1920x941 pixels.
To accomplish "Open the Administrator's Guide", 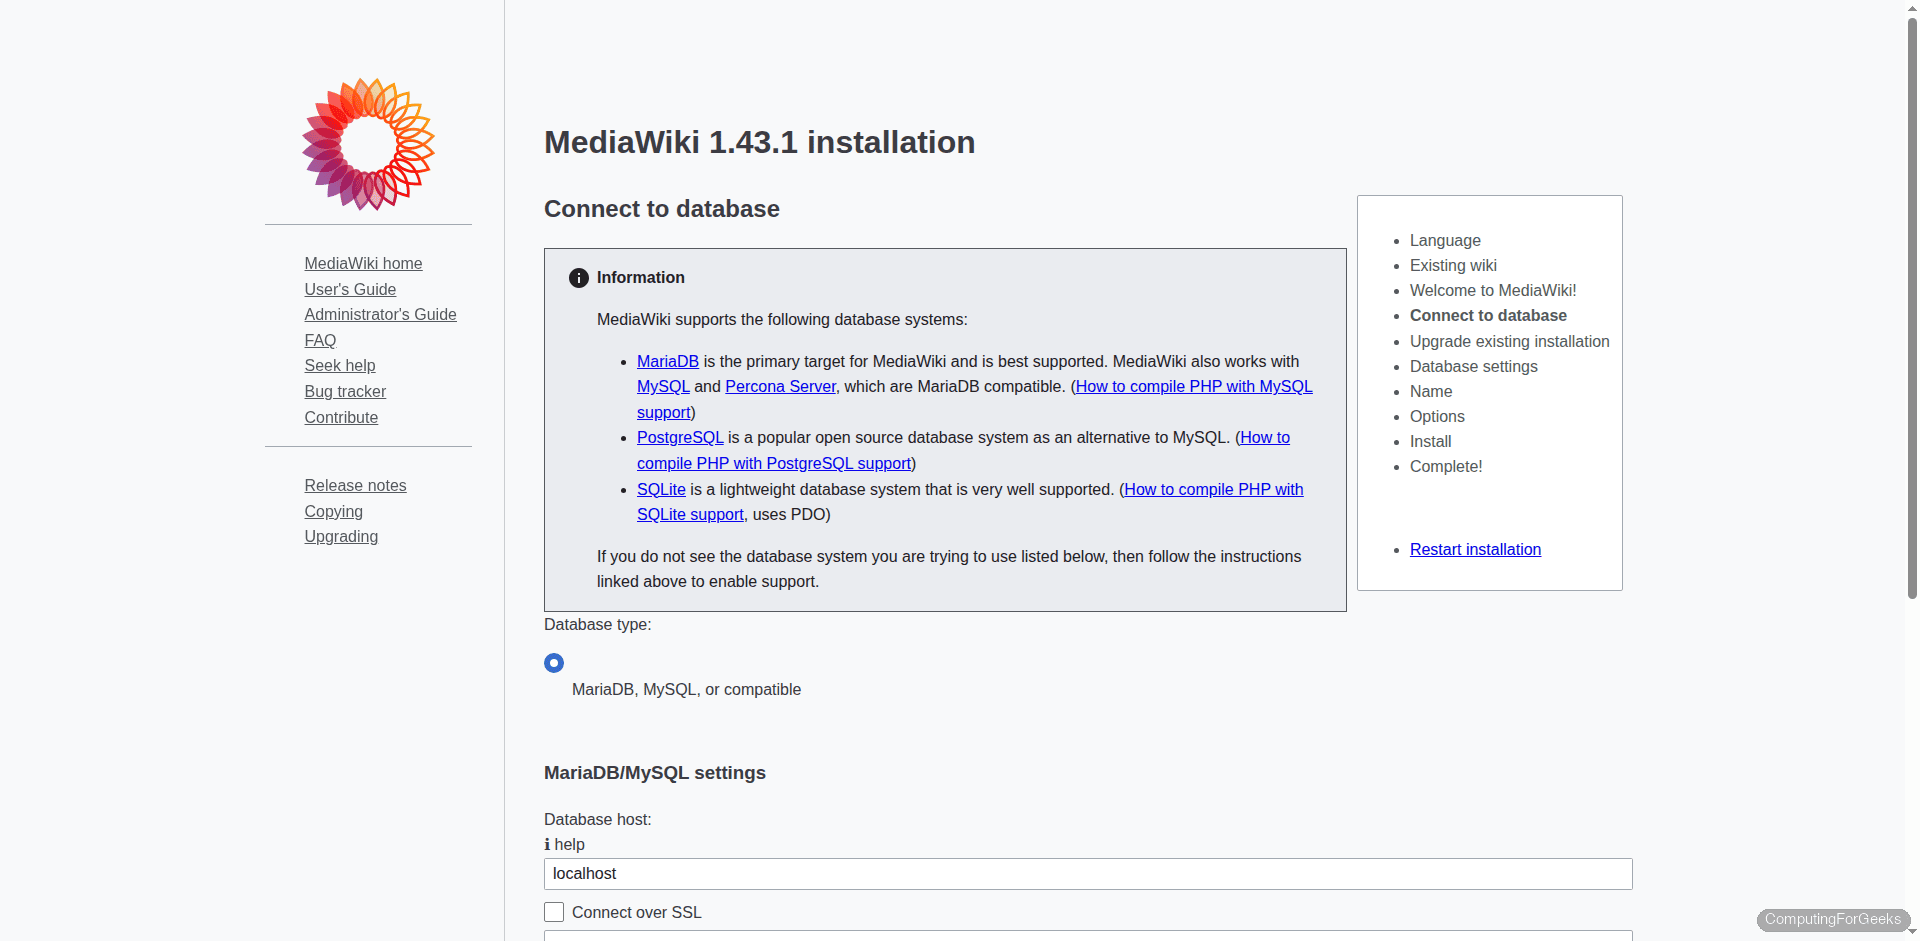I will 380,314.
